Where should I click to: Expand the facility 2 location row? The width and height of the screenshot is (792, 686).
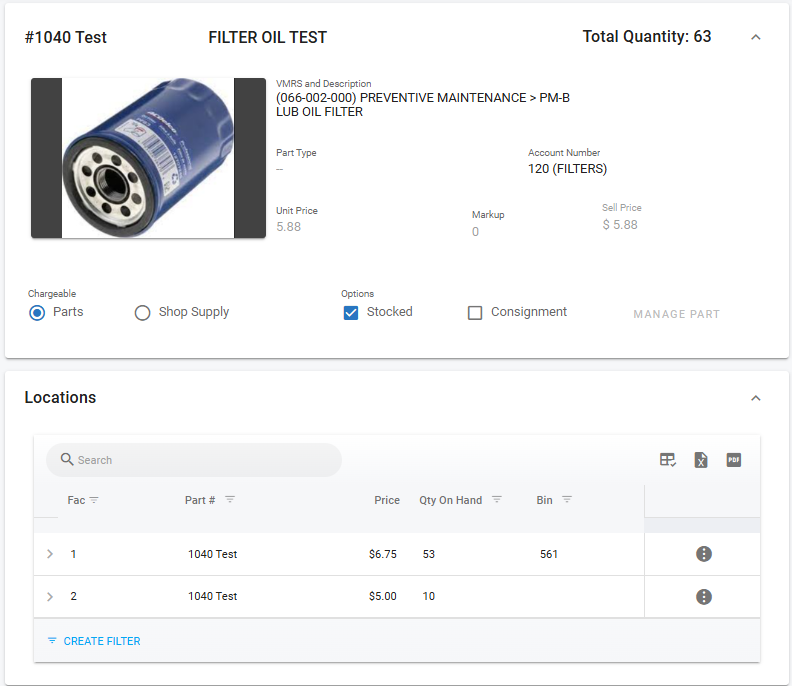tap(50, 597)
